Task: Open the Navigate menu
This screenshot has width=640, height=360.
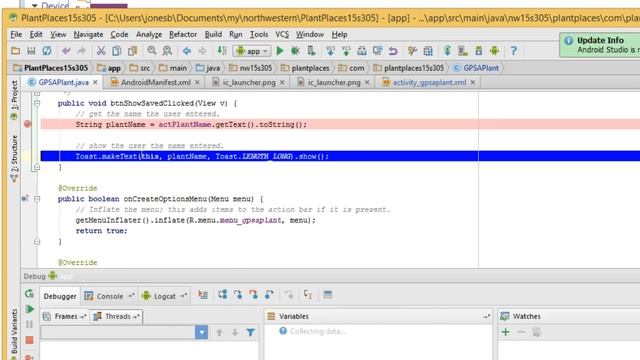Action: [88, 35]
